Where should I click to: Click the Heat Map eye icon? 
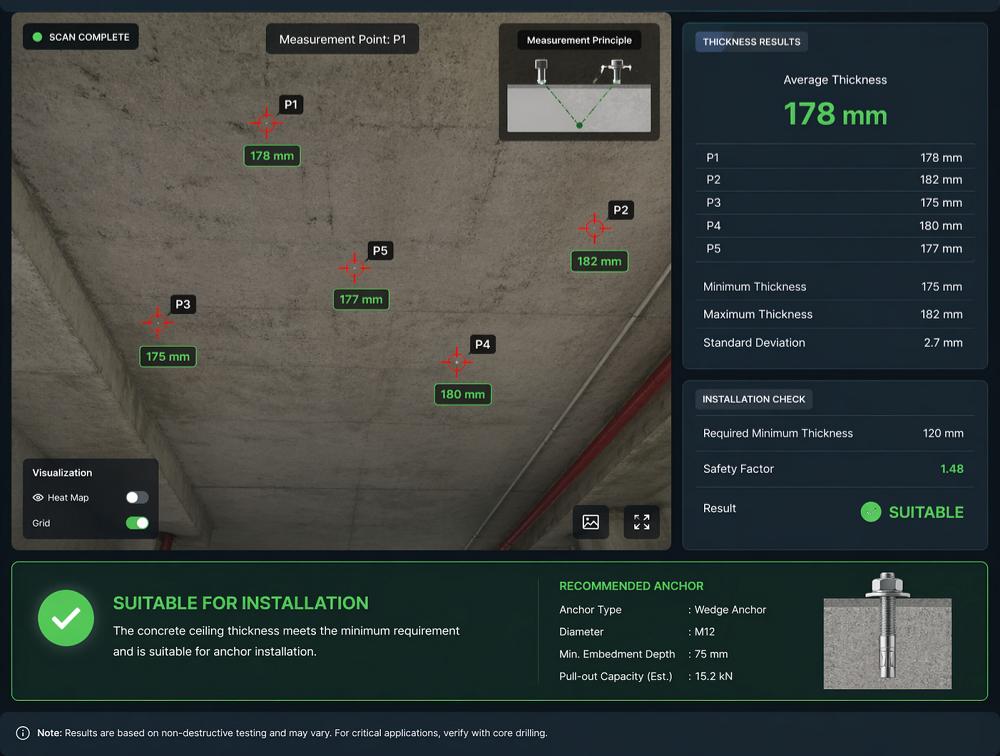pos(38,498)
